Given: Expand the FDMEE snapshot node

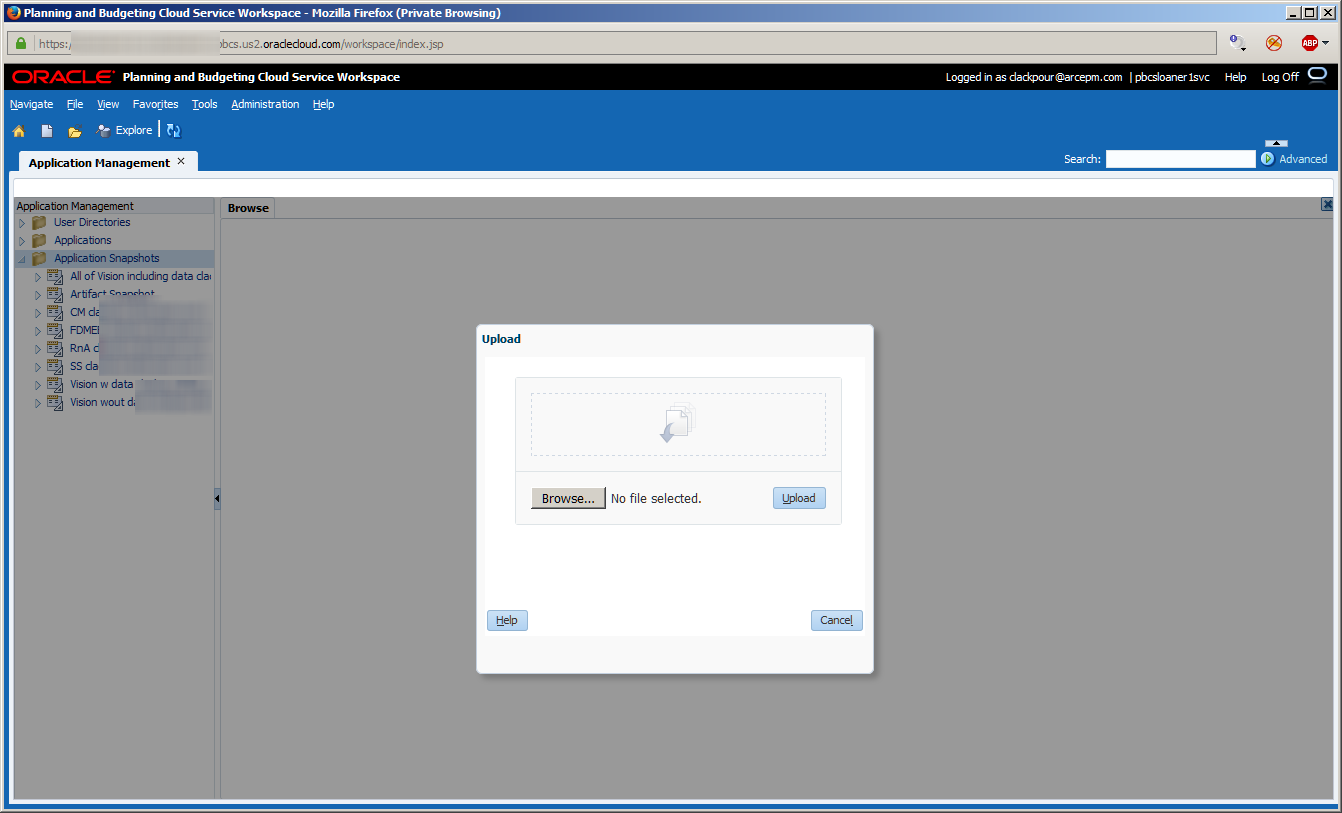Looking at the screenshot, I should click(x=38, y=331).
